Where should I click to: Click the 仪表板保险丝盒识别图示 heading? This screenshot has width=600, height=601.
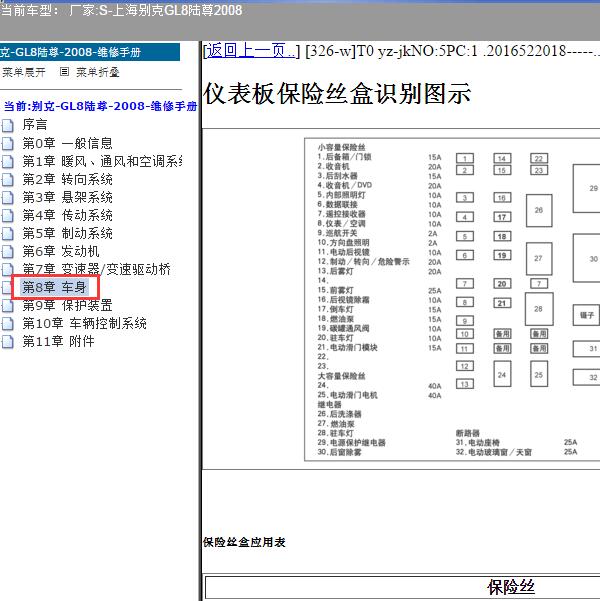pyautogui.click(x=337, y=94)
